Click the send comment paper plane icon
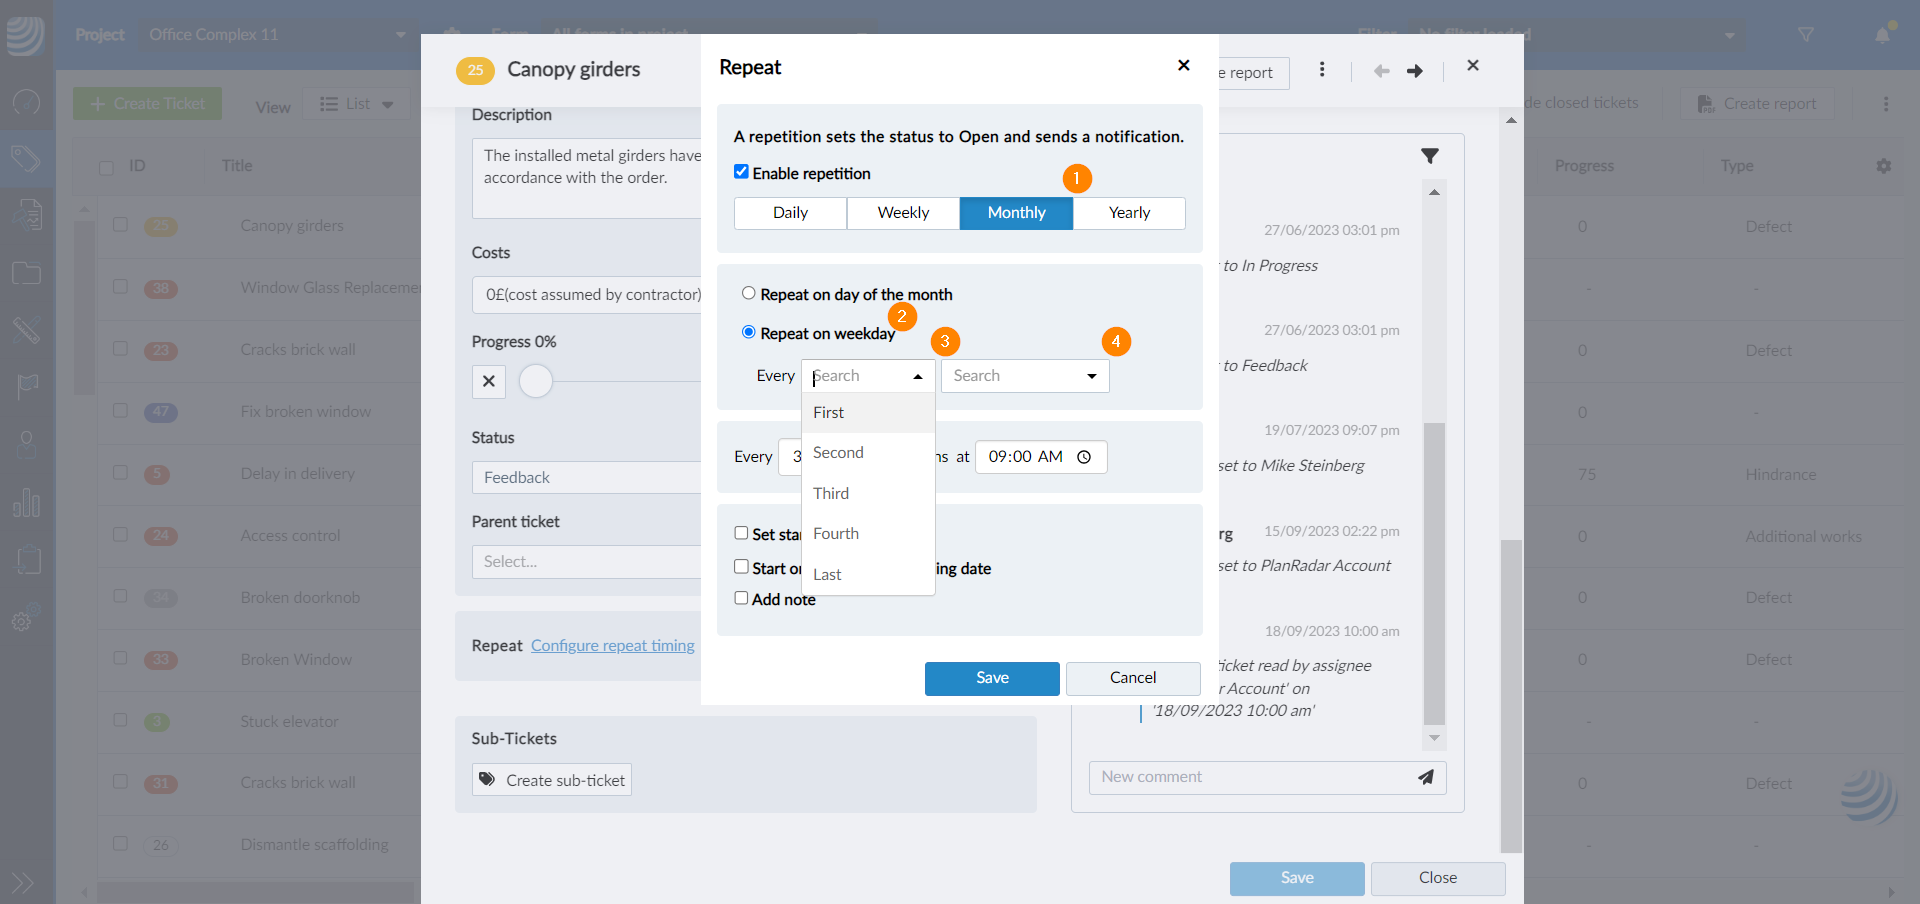Screen dimensions: 1920x904 (x=1425, y=777)
